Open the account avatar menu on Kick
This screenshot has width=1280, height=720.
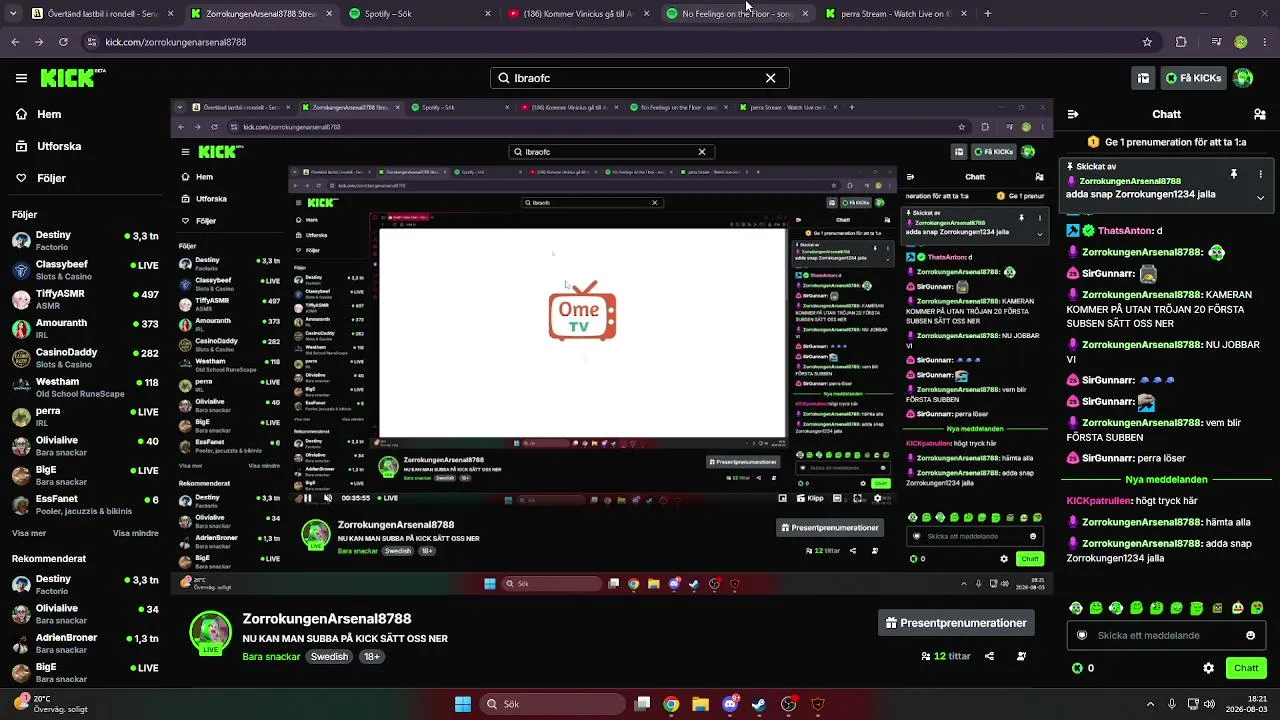pyautogui.click(x=1243, y=78)
